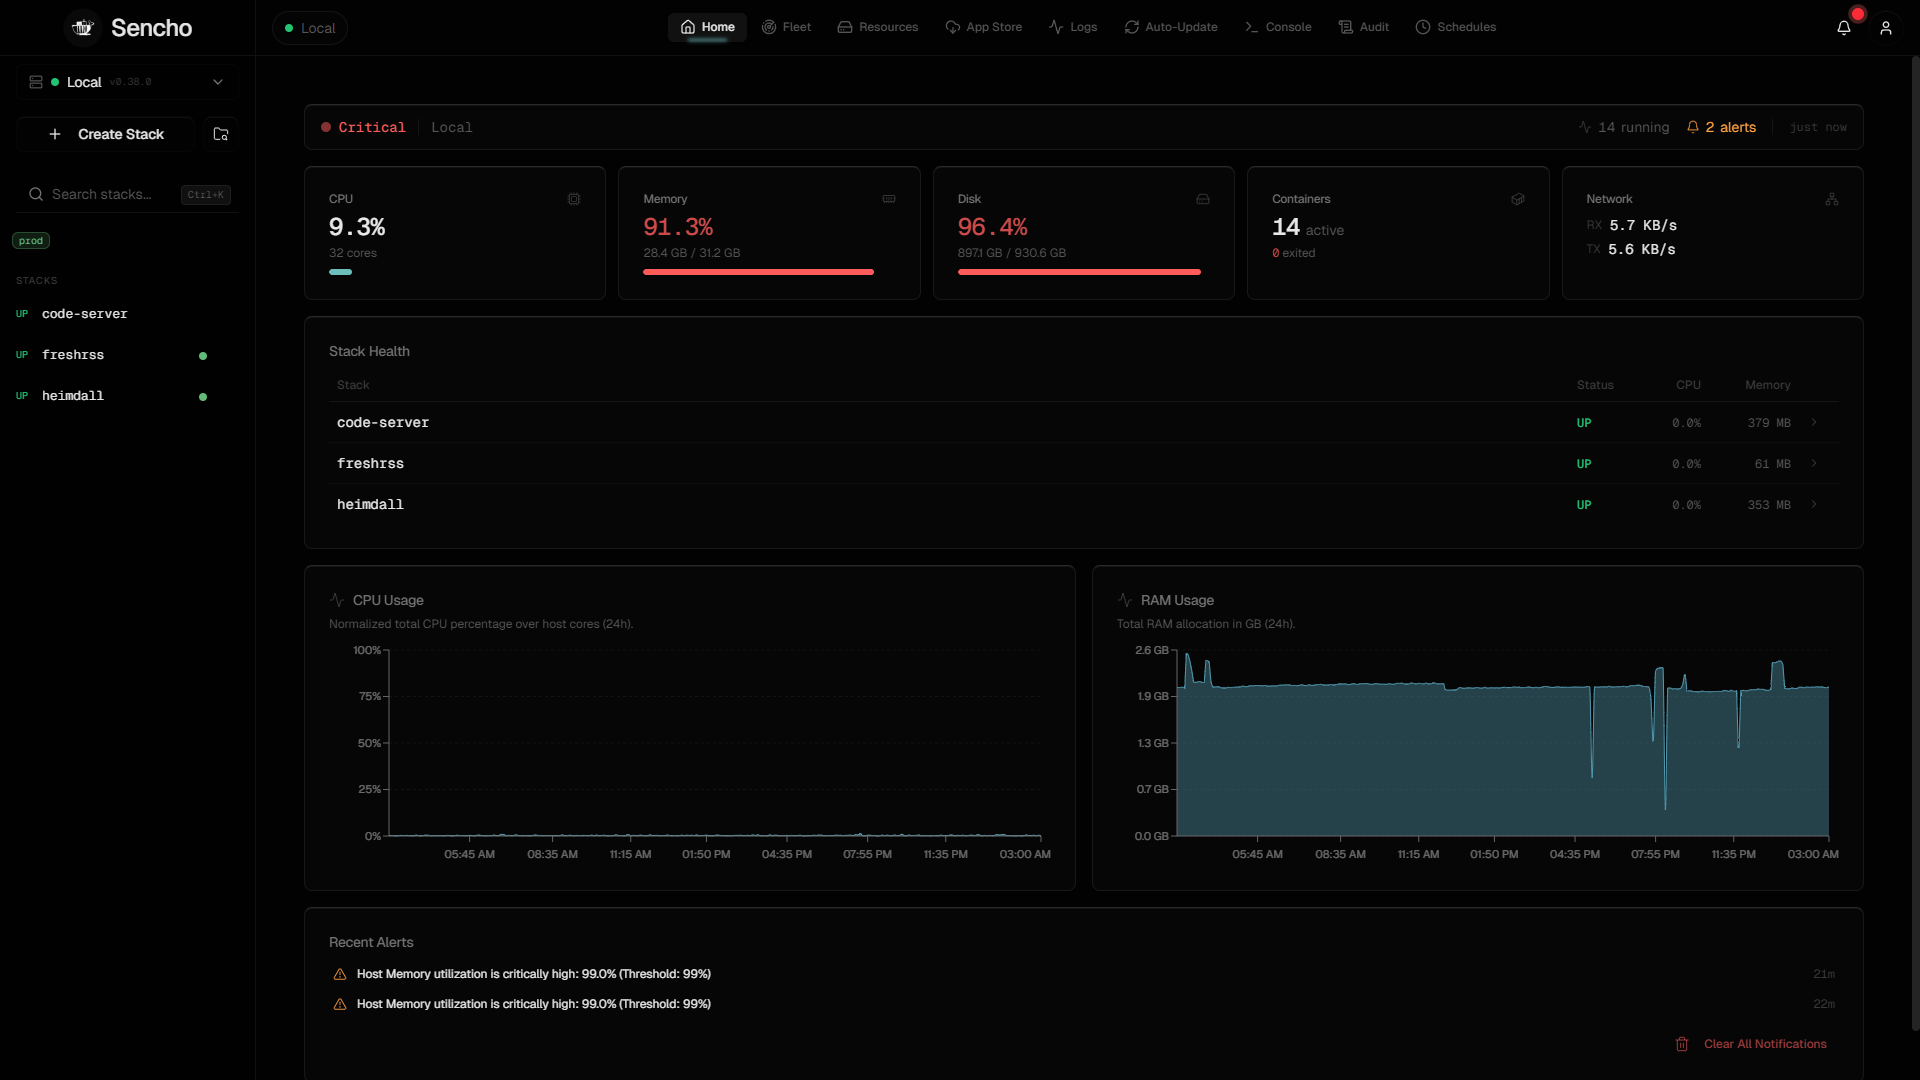Open the user profile menu
The height and width of the screenshot is (1080, 1920).
pyautogui.click(x=1886, y=28)
